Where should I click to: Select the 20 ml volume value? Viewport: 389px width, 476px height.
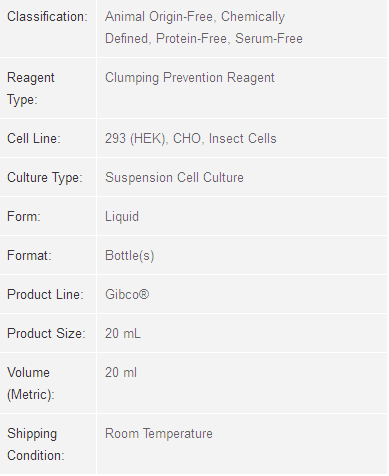coord(121,372)
